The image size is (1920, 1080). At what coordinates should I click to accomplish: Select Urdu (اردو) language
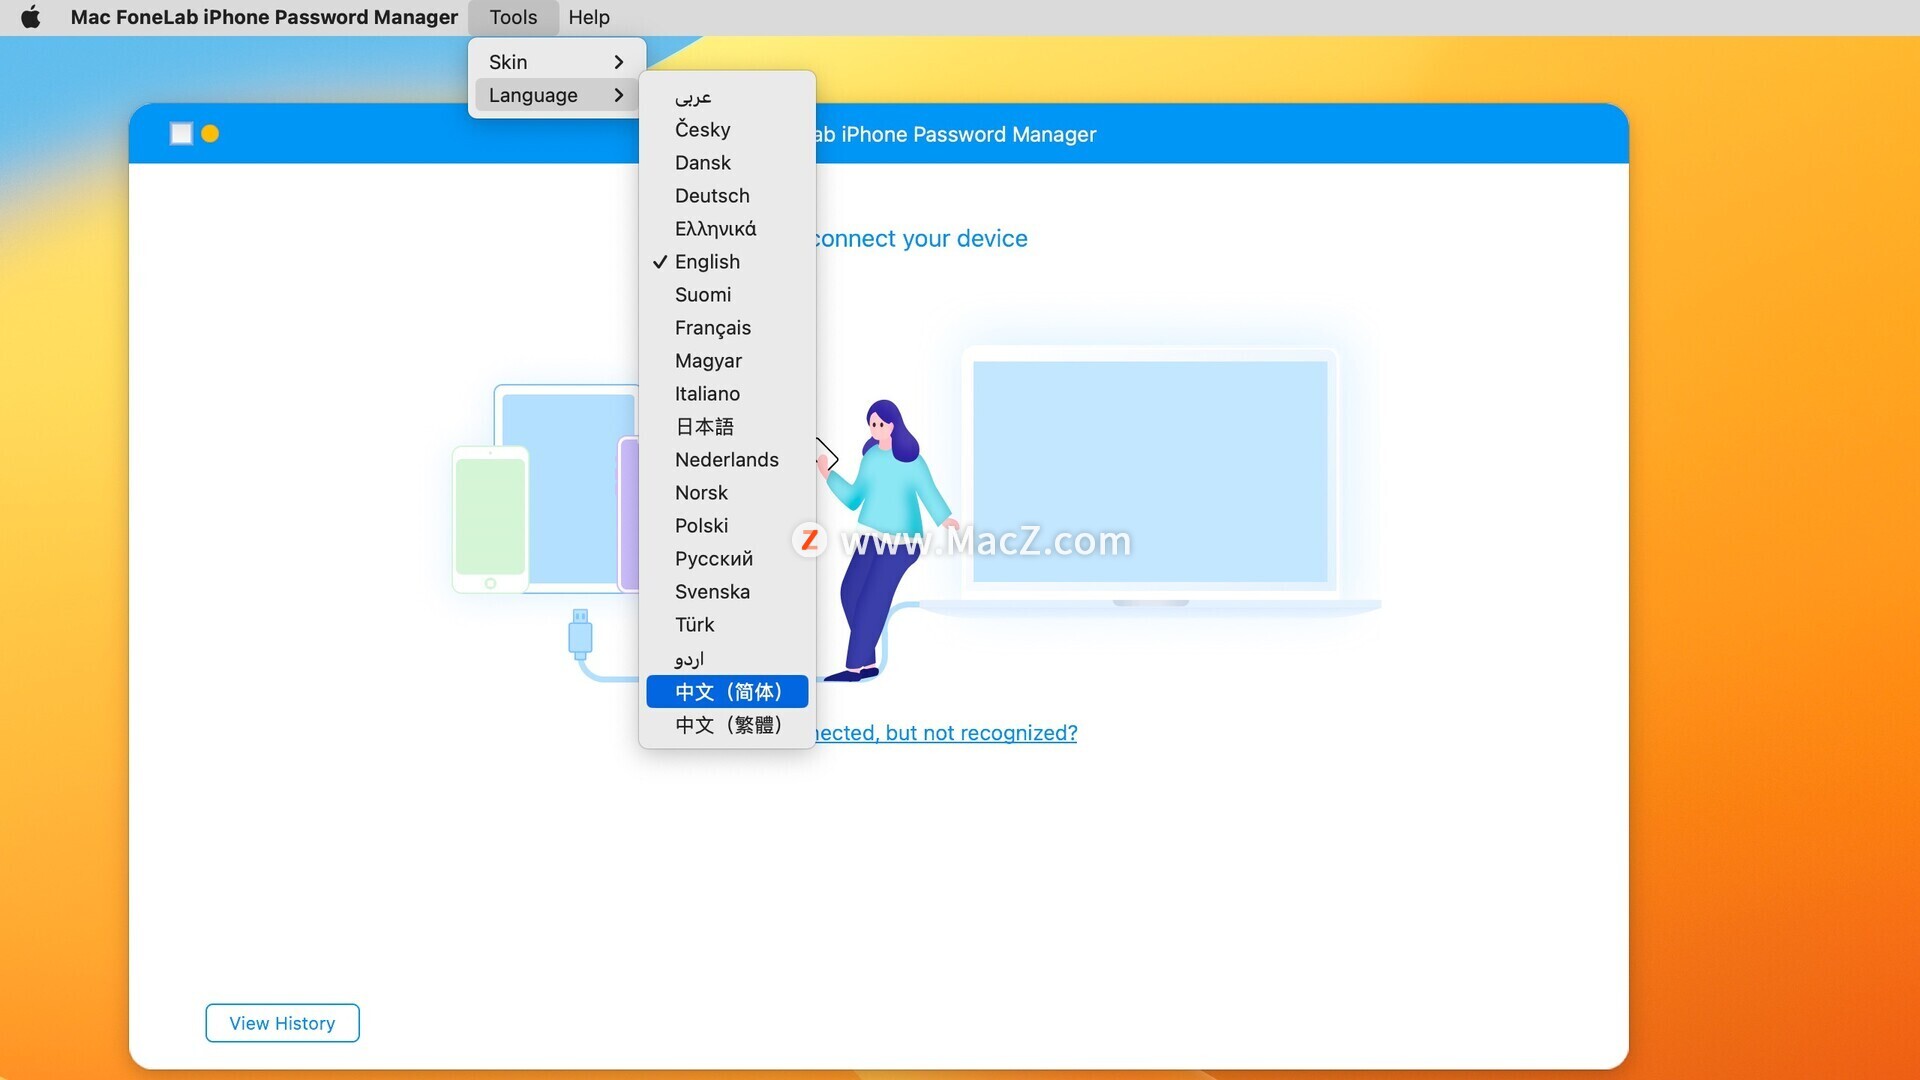[727, 658]
